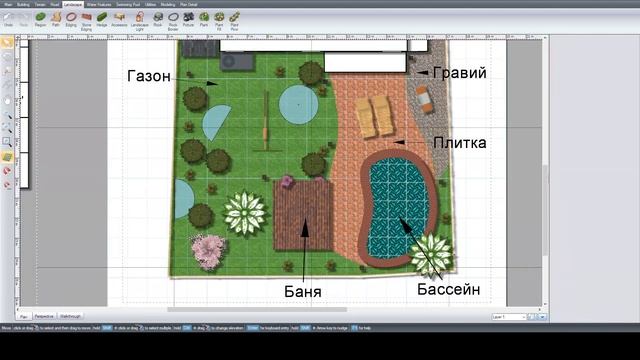This screenshot has height=360, width=640.
Task: Choose the Plant Fill tool
Action: coord(219,21)
